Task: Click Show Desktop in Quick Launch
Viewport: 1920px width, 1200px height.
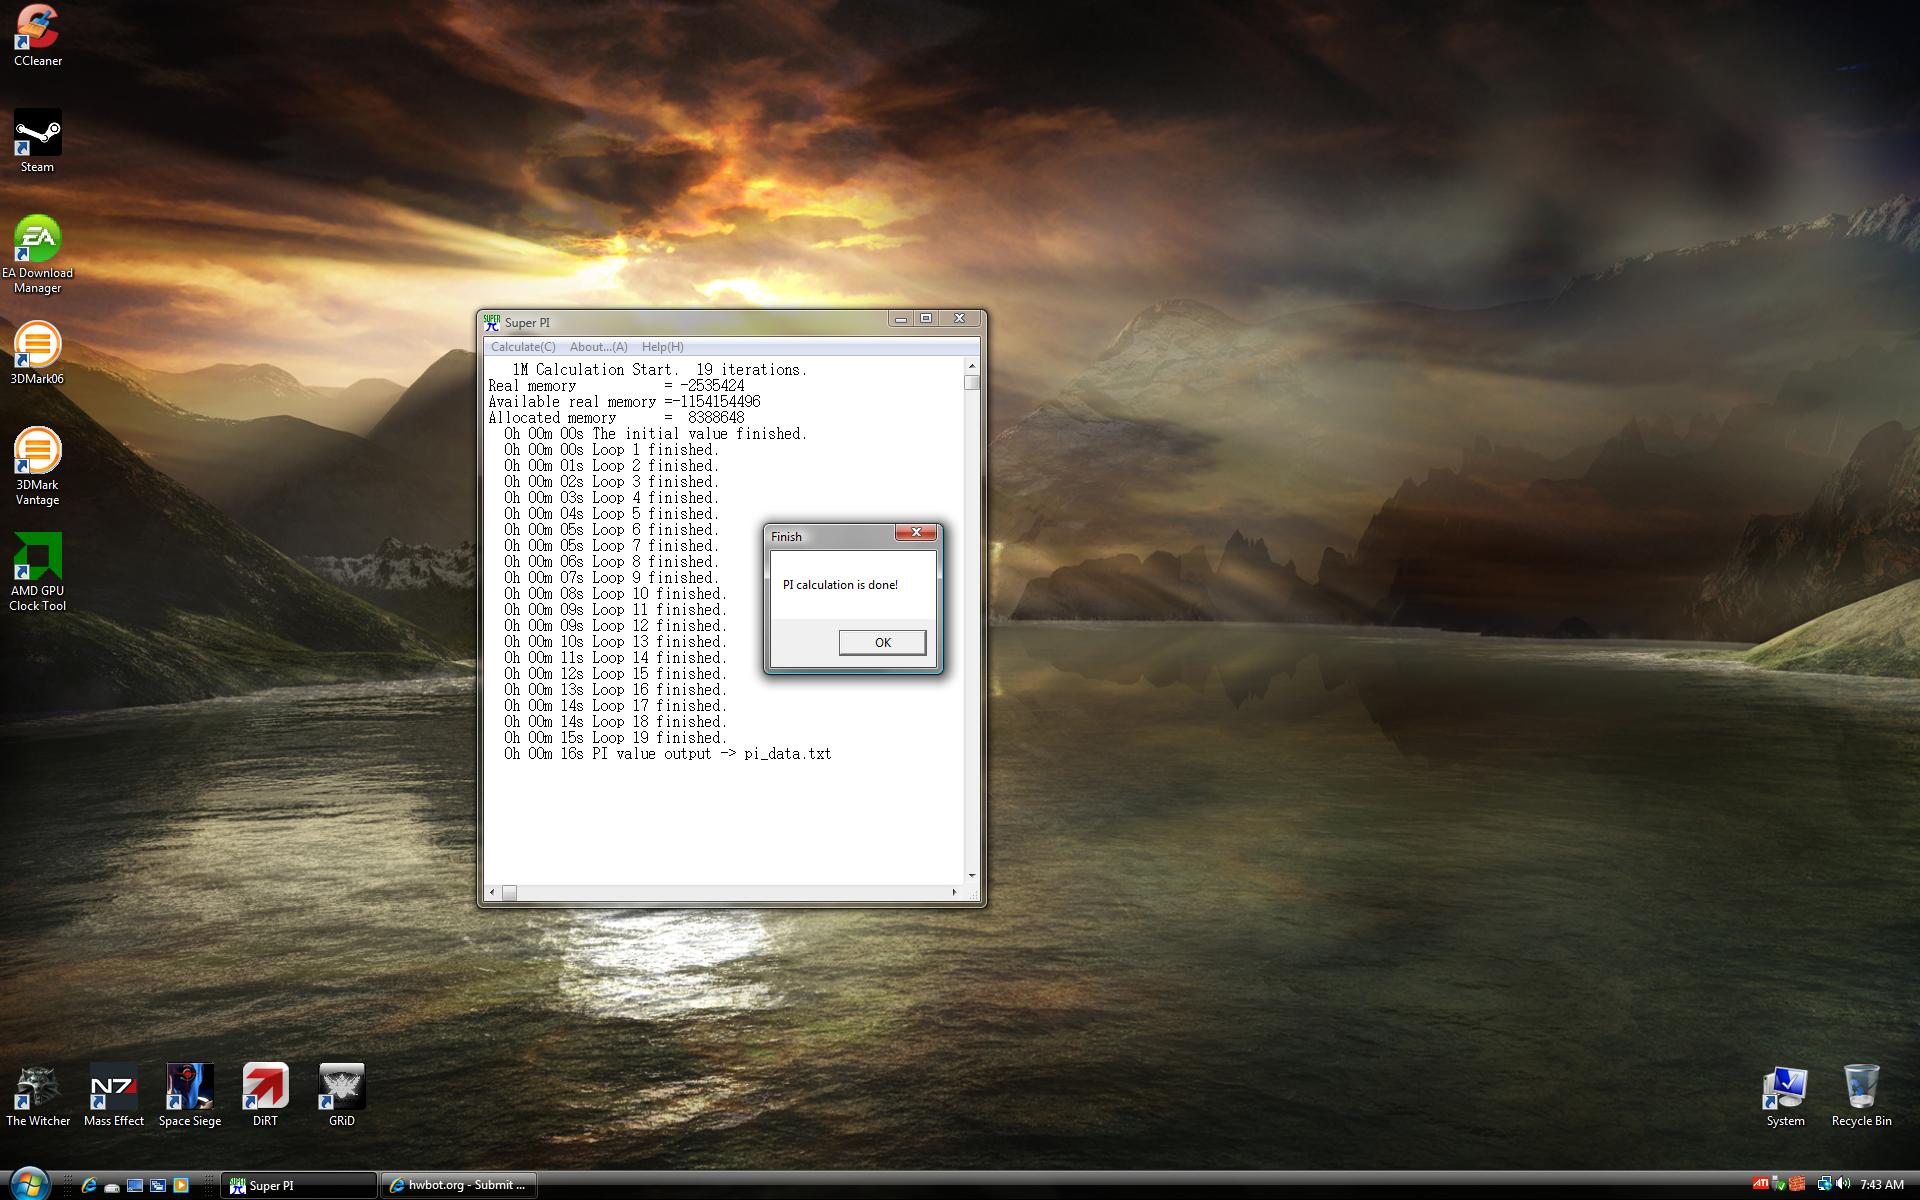Action: click(135, 1185)
